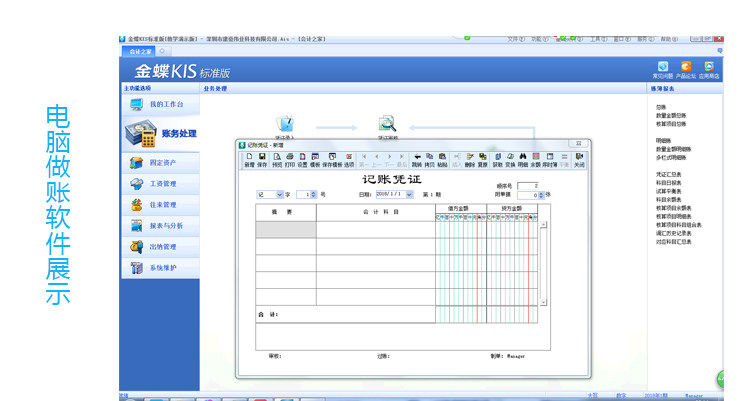Click the 跳转 (Jump) arrow icon
The image size is (750, 401).
pyautogui.click(x=417, y=160)
